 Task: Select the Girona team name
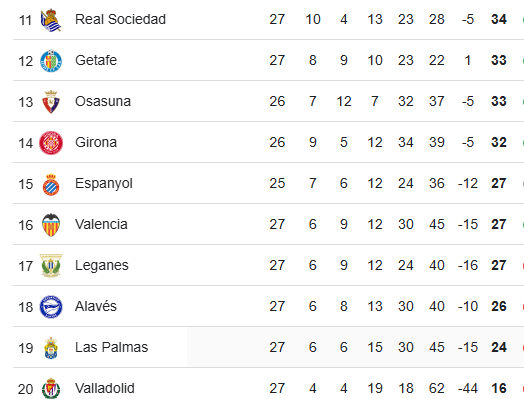point(96,142)
